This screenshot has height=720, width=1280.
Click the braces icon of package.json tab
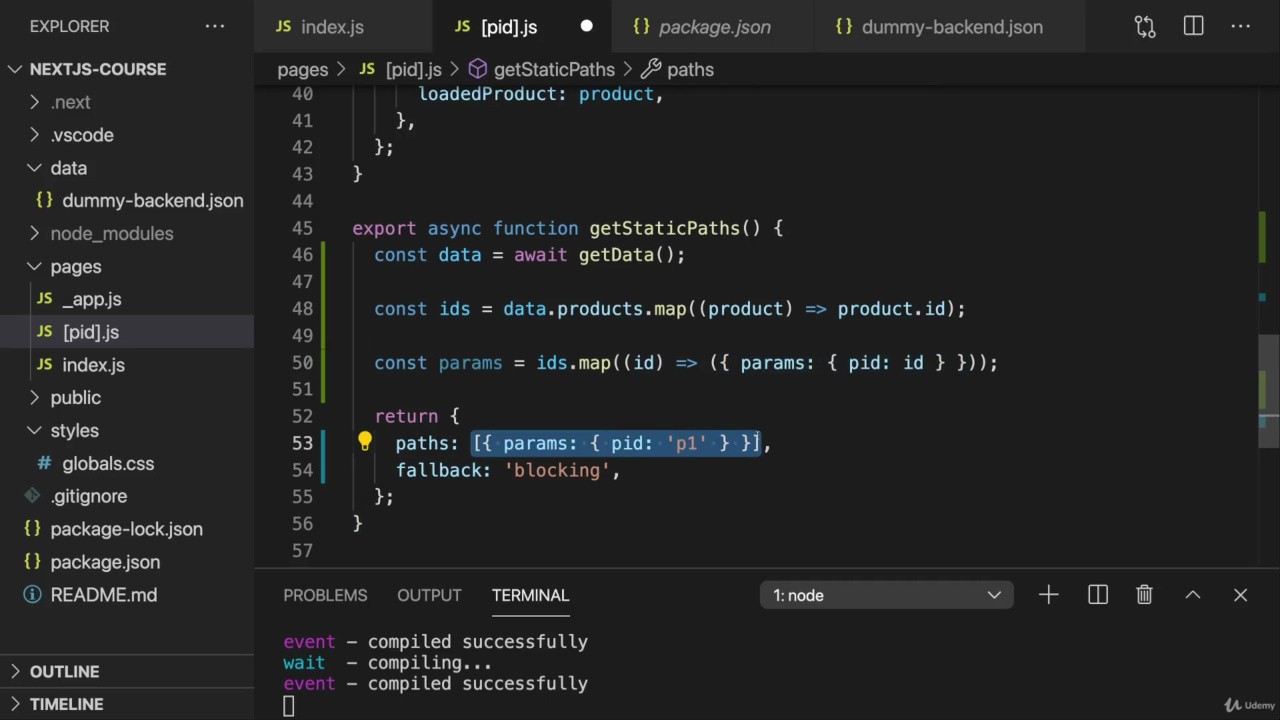click(x=642, y=27)
